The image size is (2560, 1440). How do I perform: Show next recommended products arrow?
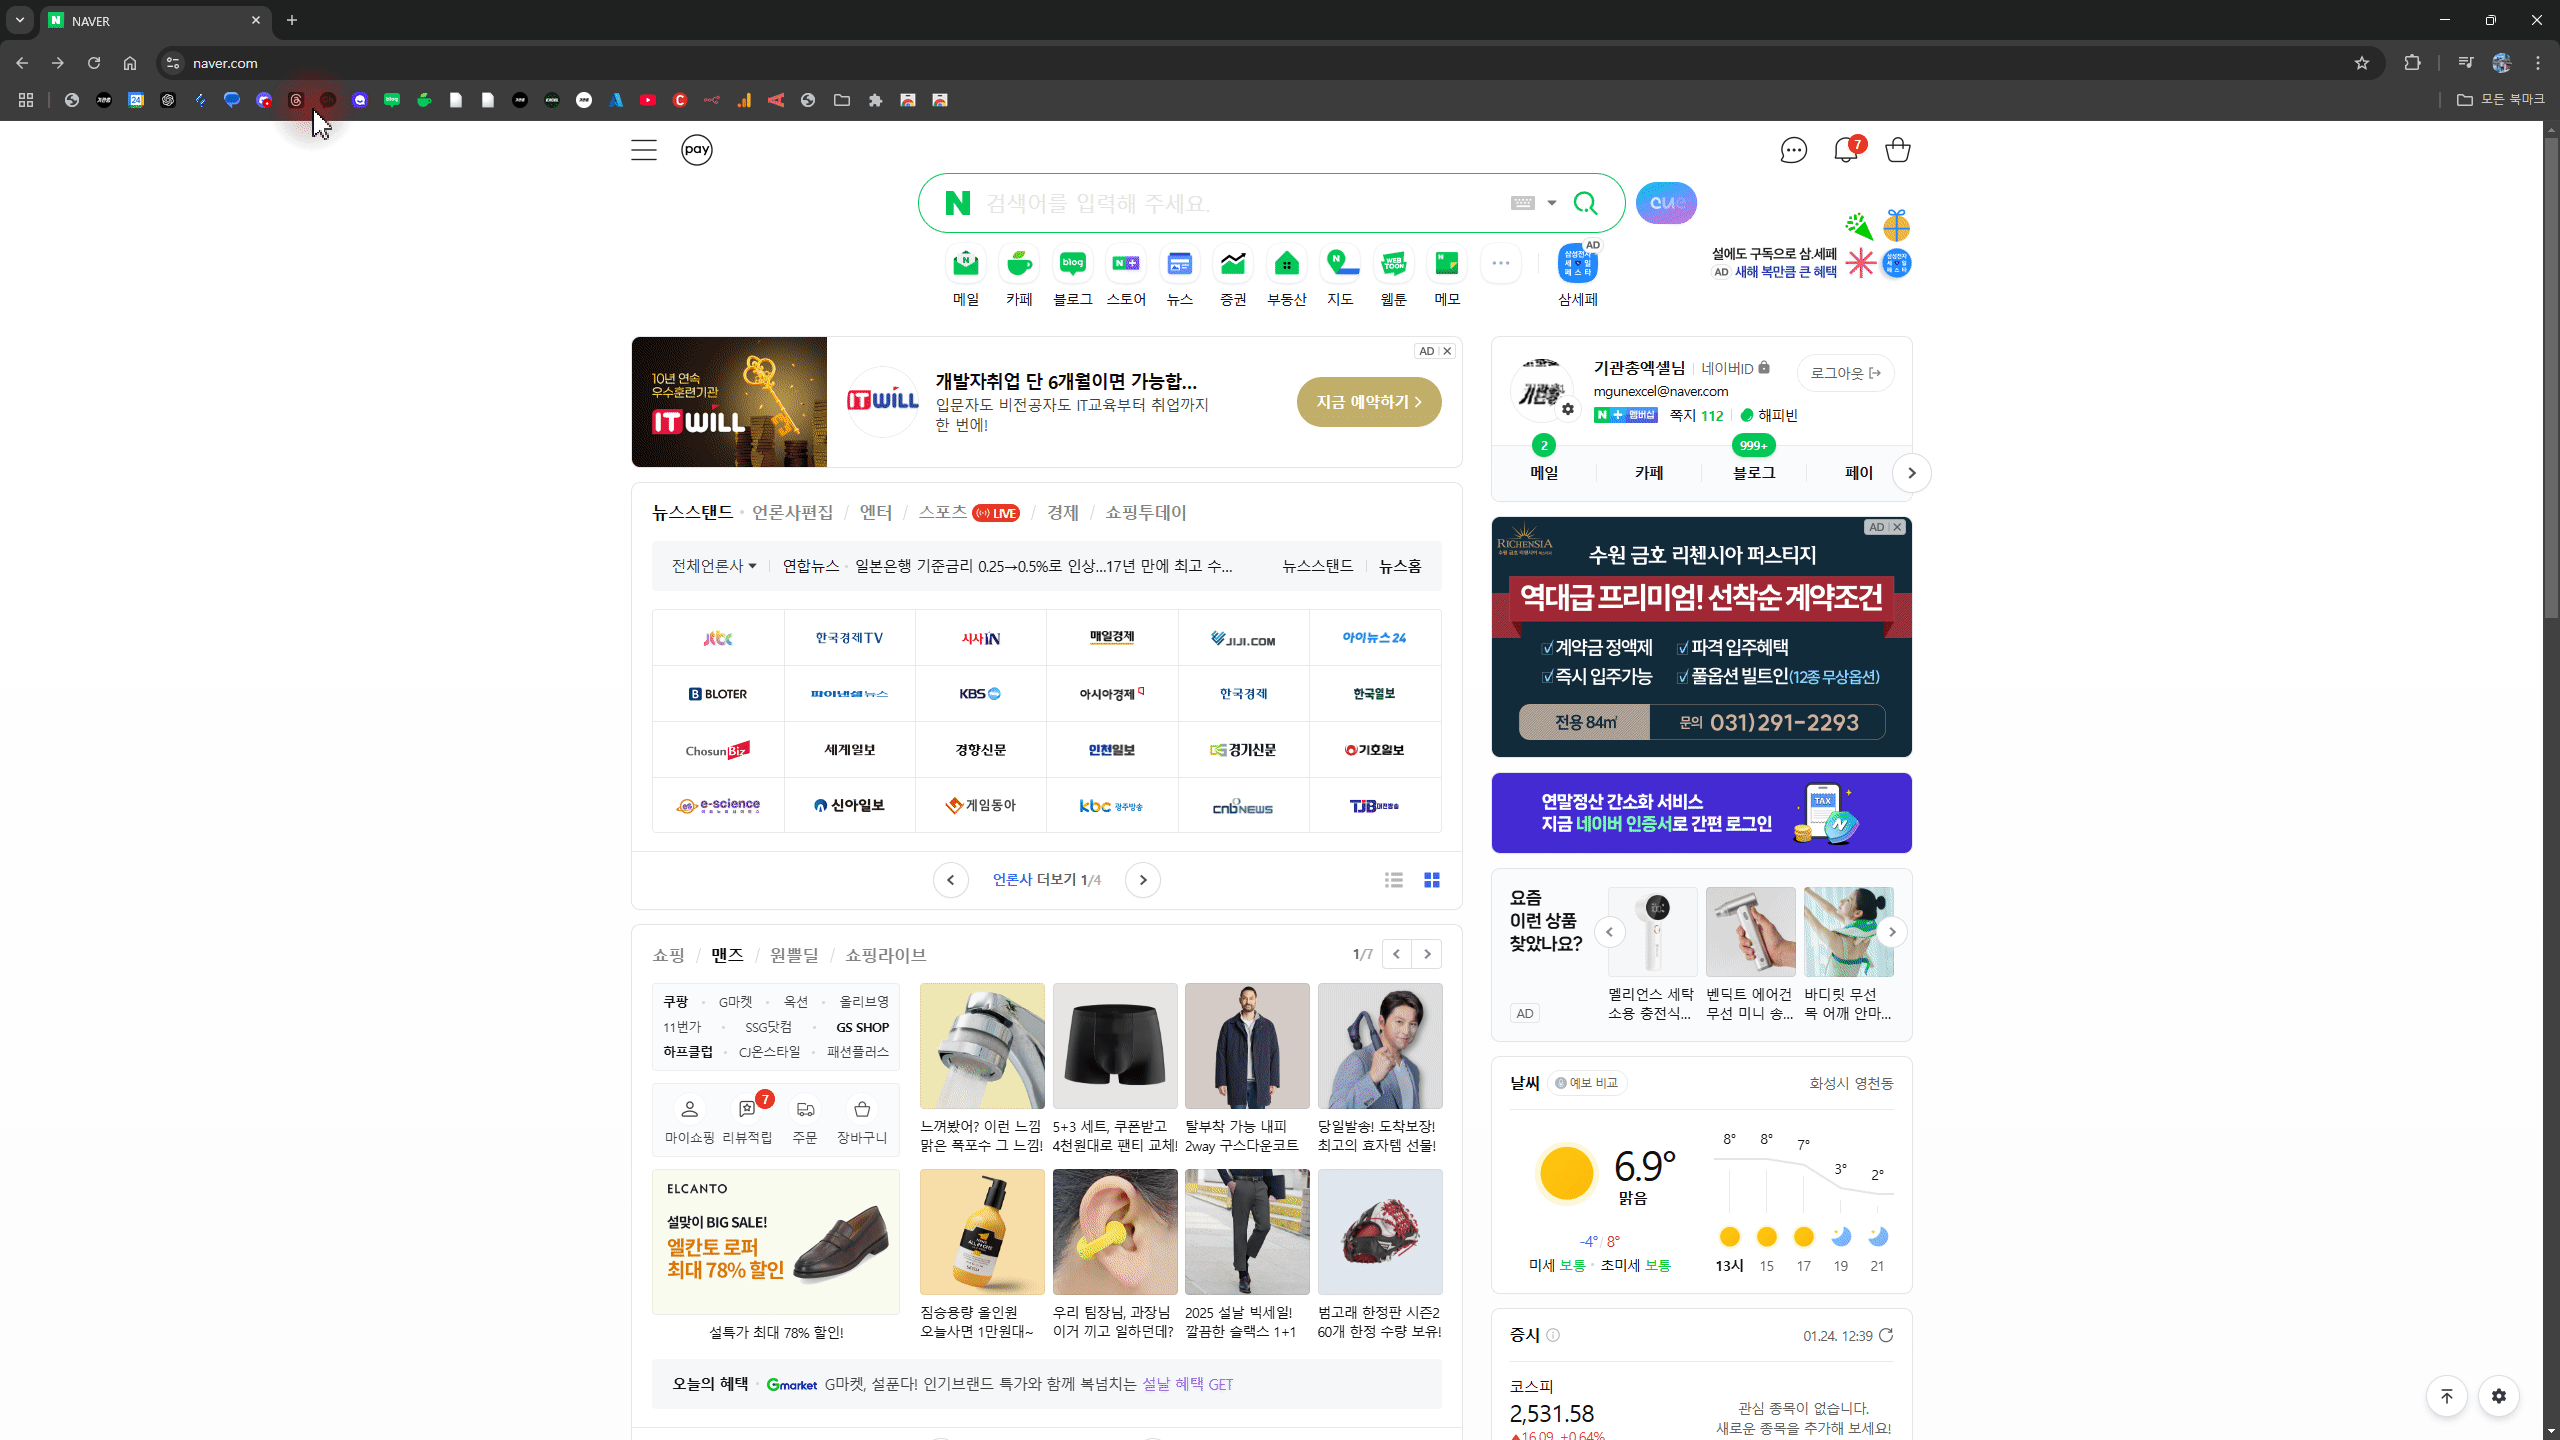pyautogui.click(x=1892, y=932)
